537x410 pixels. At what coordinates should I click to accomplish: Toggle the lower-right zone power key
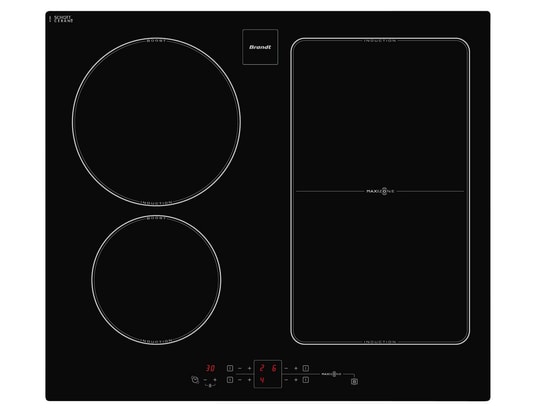tap(305, 380)
